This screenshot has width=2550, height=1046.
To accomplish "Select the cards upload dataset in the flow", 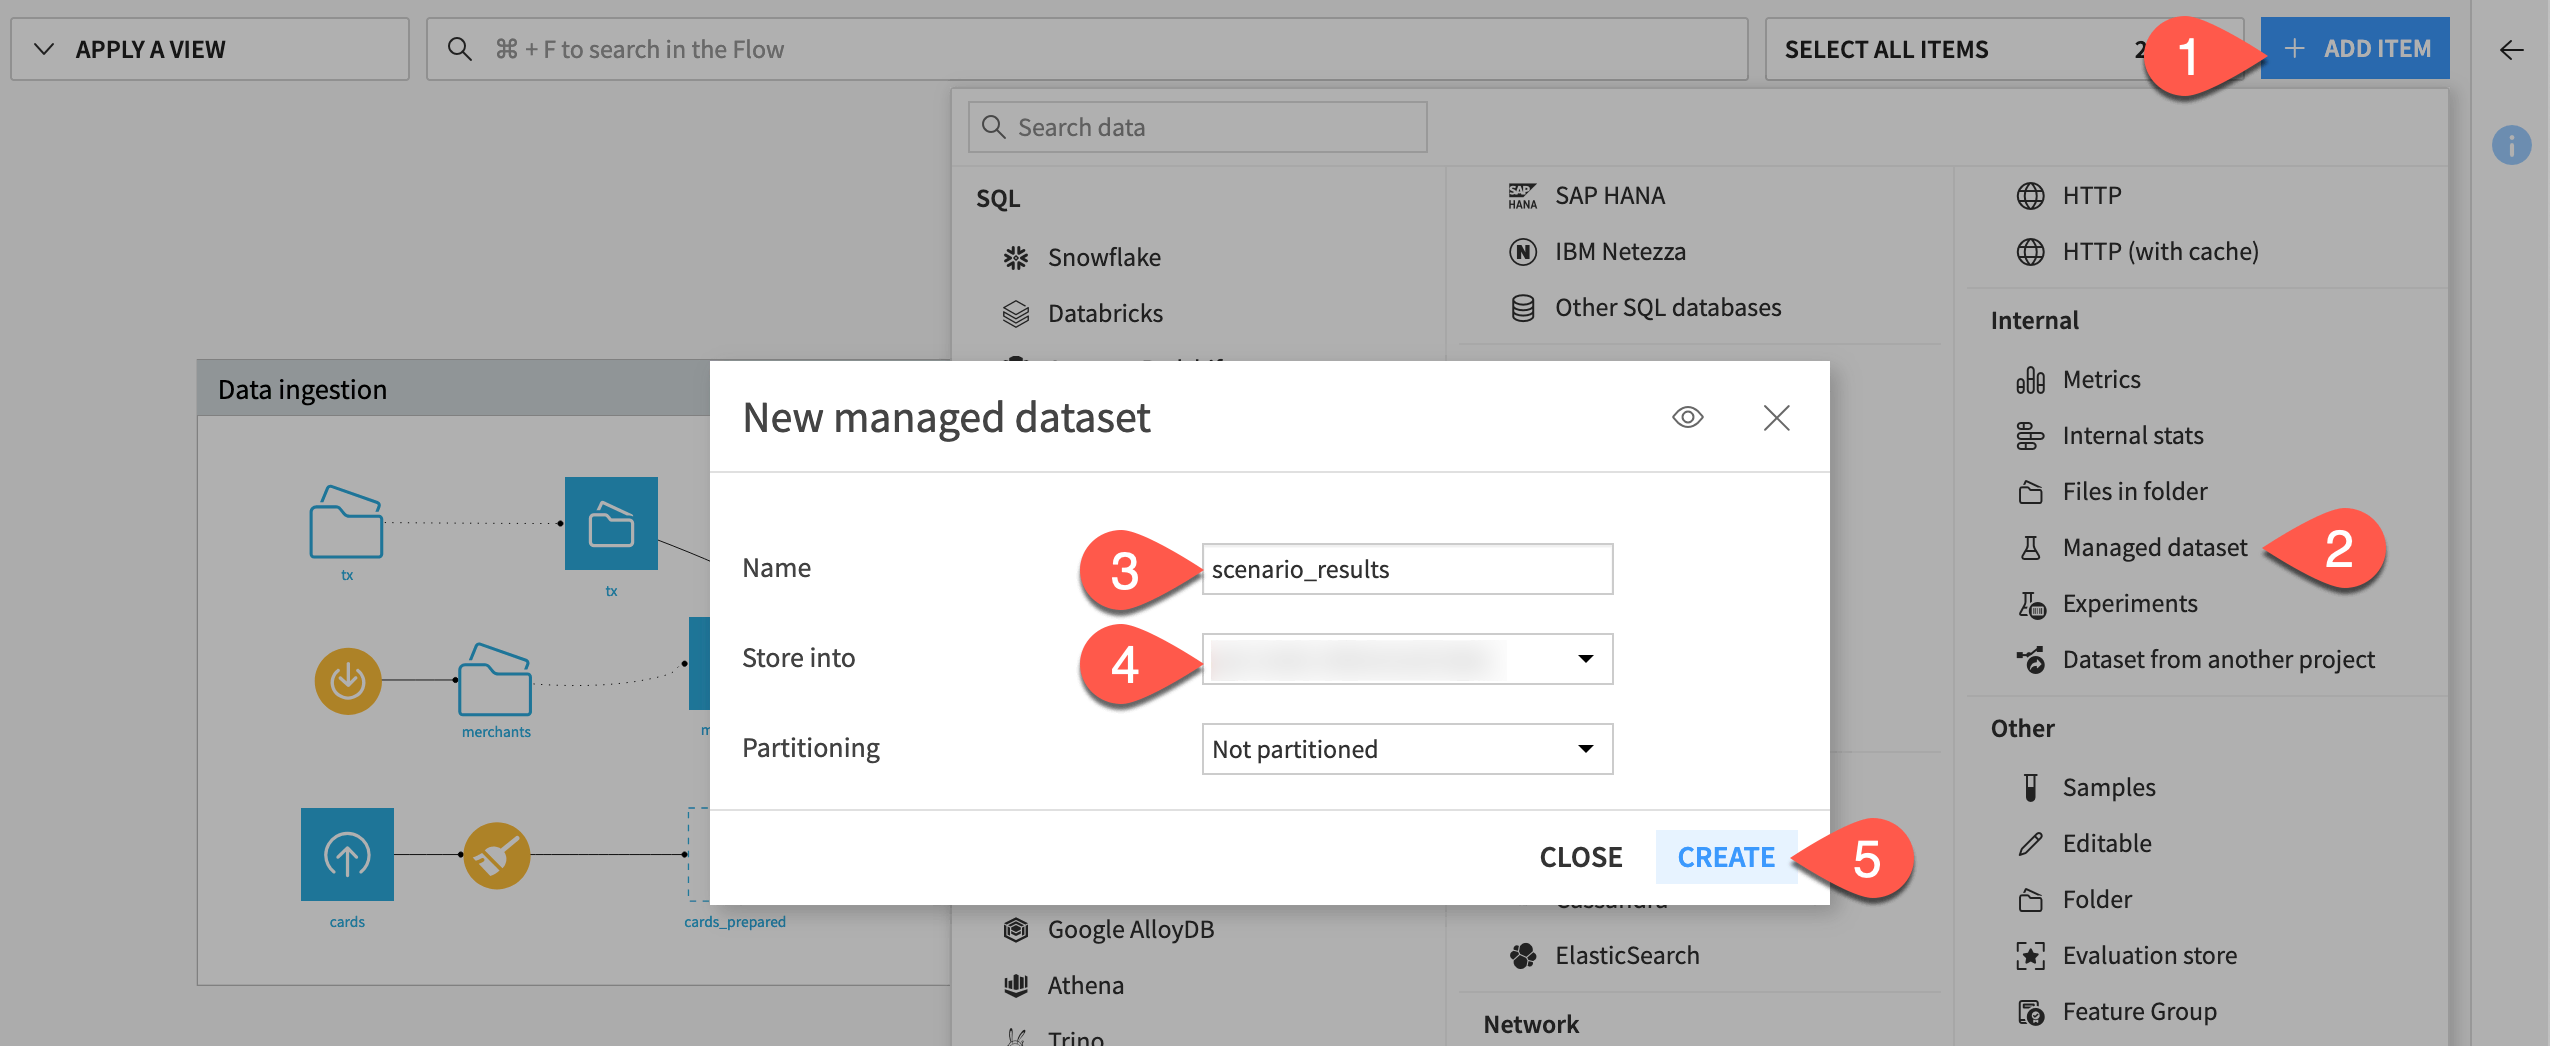I will point(346,854).
